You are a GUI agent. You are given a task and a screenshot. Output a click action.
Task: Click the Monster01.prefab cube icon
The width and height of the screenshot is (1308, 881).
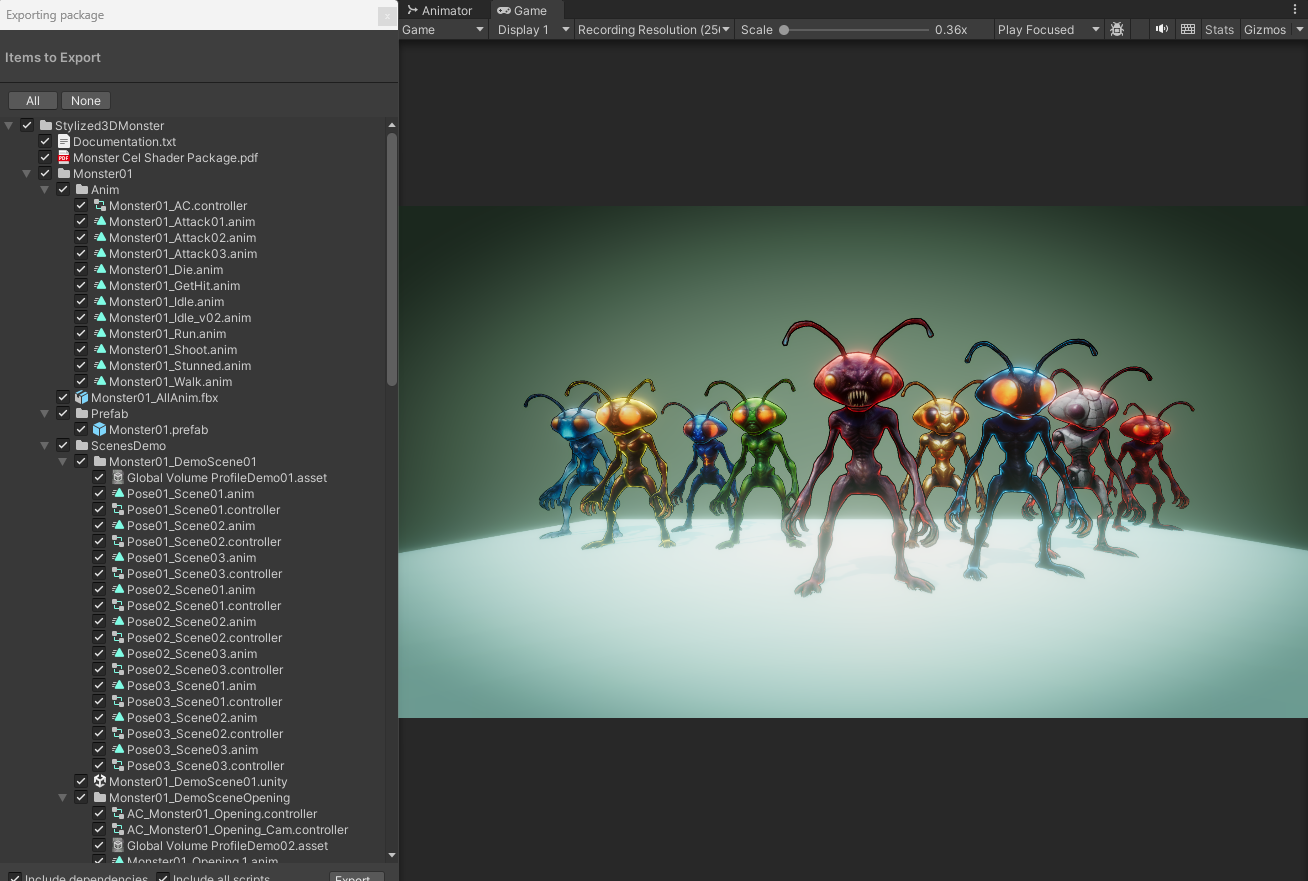(x=100, y=430)
